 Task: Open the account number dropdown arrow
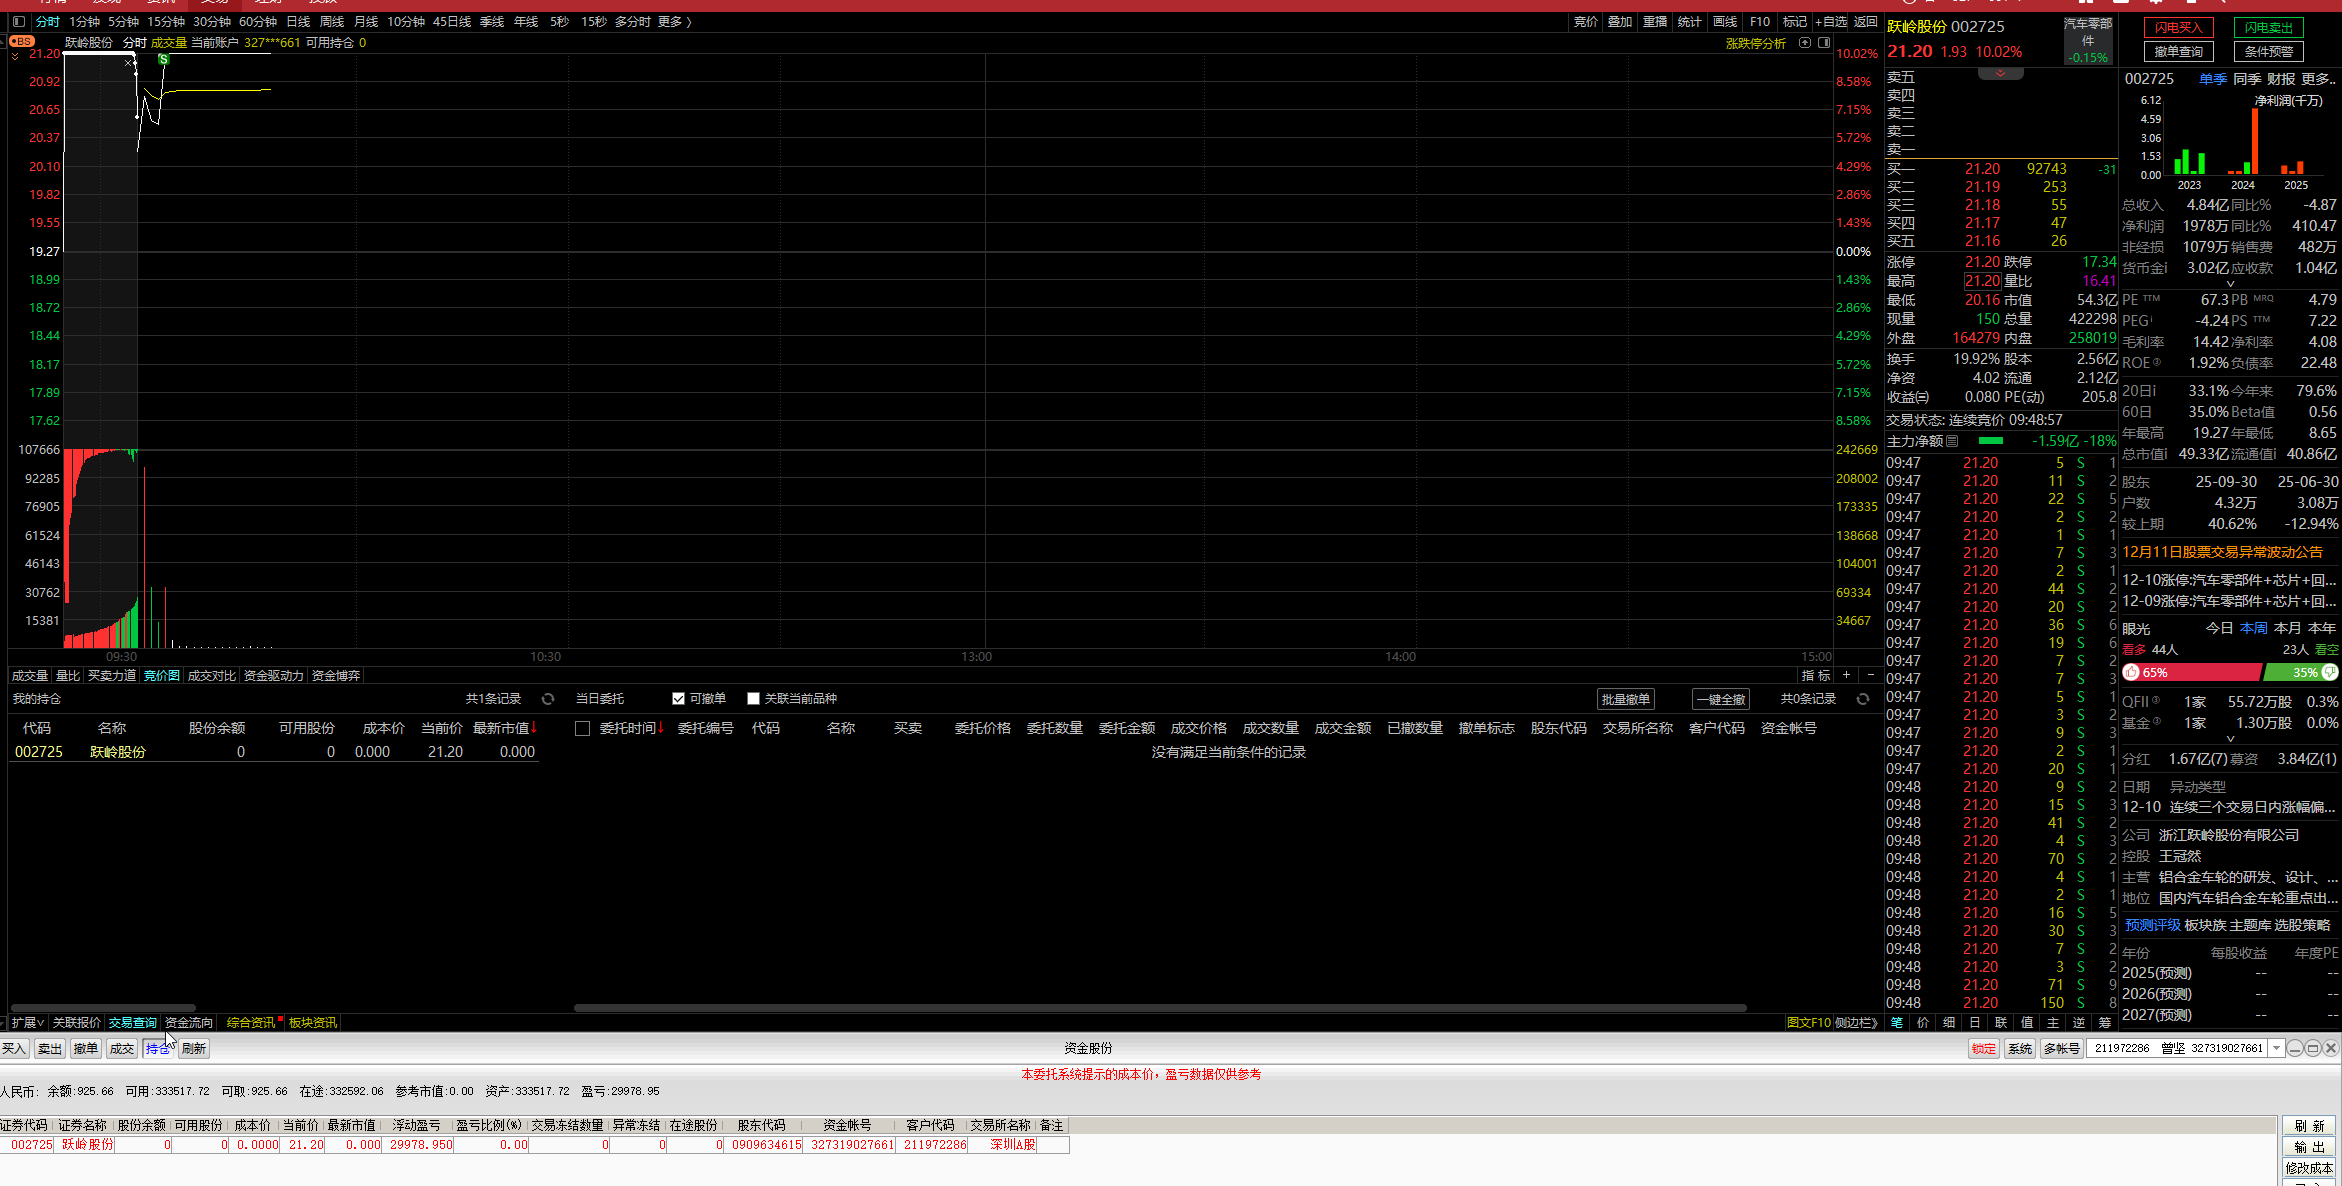pos(2277,1048)
